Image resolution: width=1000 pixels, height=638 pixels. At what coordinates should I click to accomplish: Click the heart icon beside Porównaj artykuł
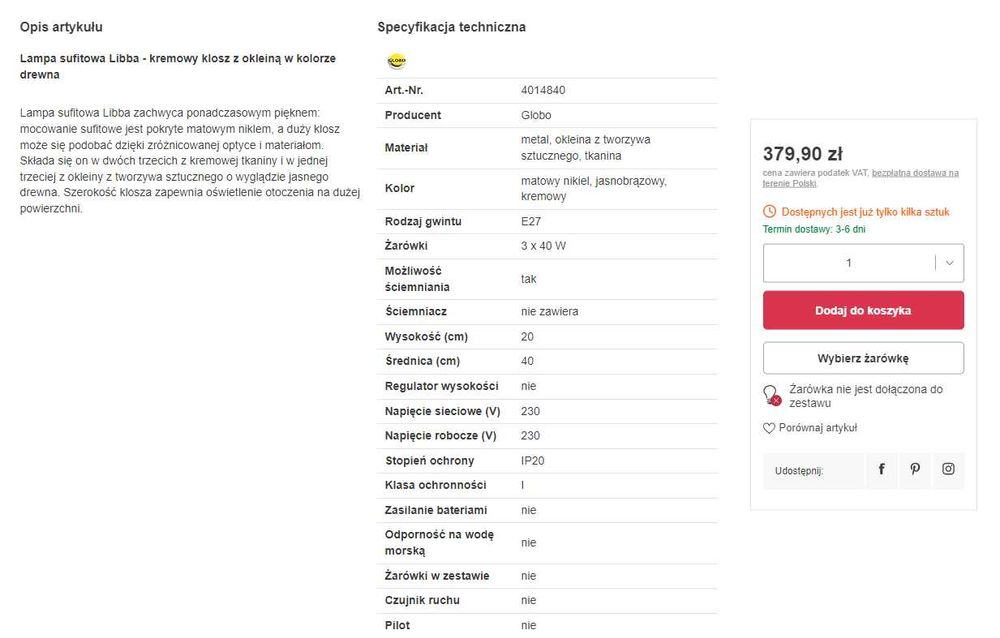click(769, 428)
